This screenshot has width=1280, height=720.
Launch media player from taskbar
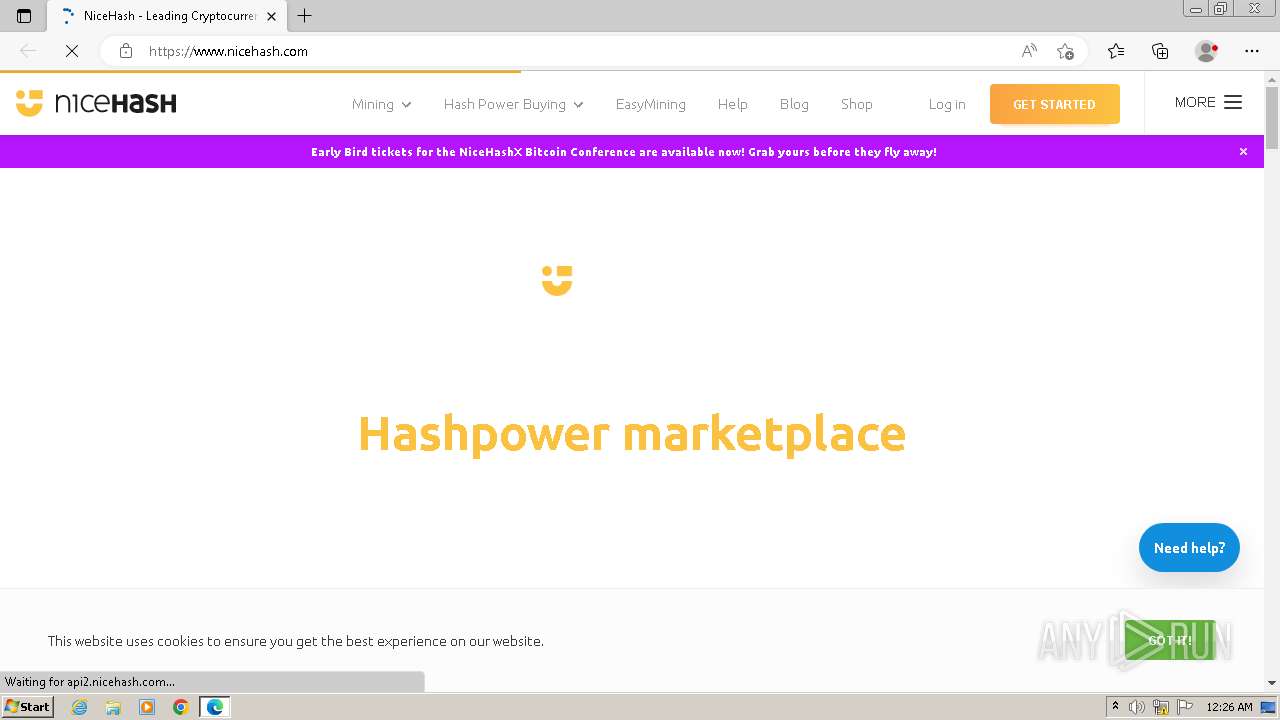(x=147, y=707)
